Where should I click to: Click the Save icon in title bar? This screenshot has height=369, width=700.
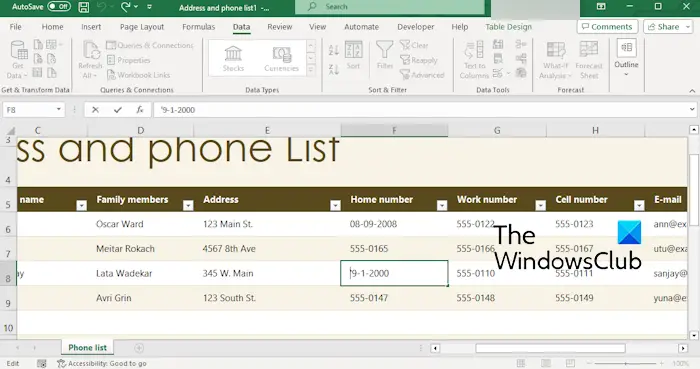click(x=83, y=7)
